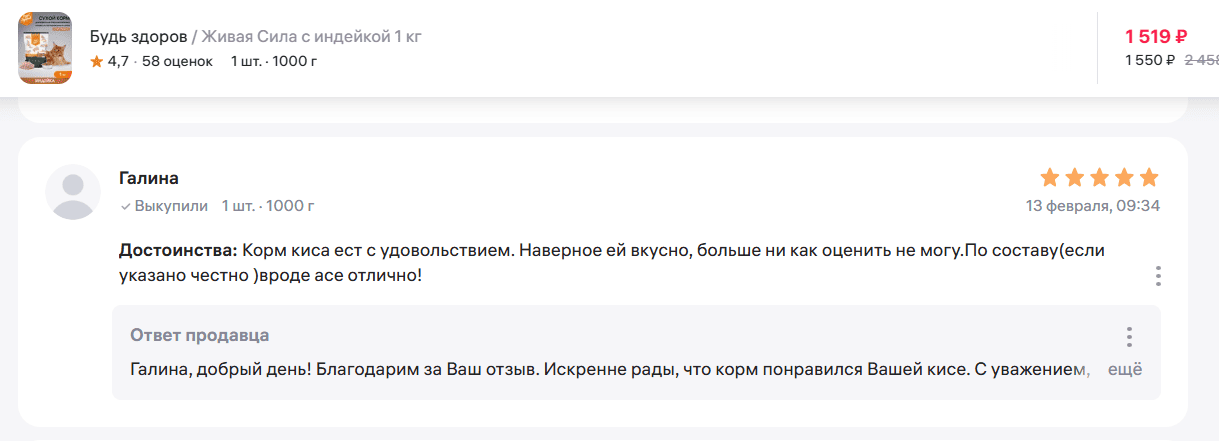Open the product thumbnail image

45,48
